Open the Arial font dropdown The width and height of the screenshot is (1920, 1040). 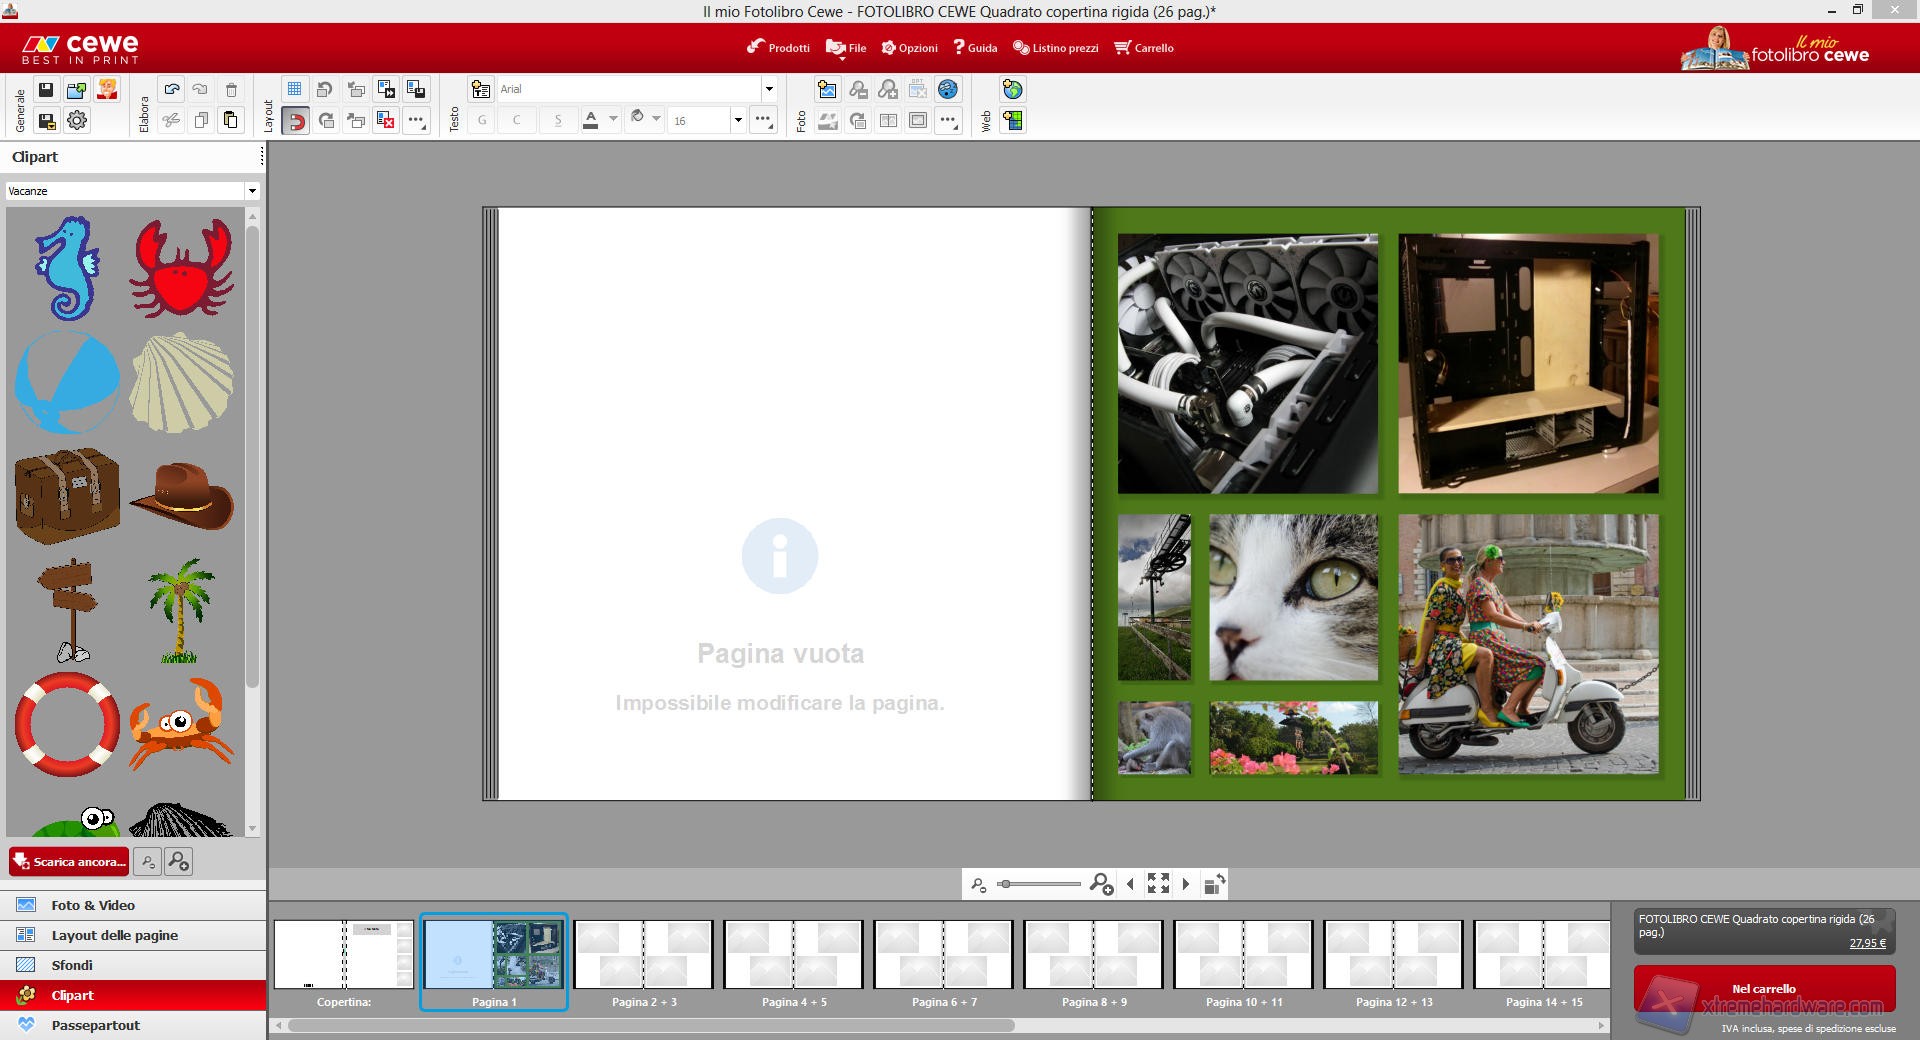[x=768, y=90]
